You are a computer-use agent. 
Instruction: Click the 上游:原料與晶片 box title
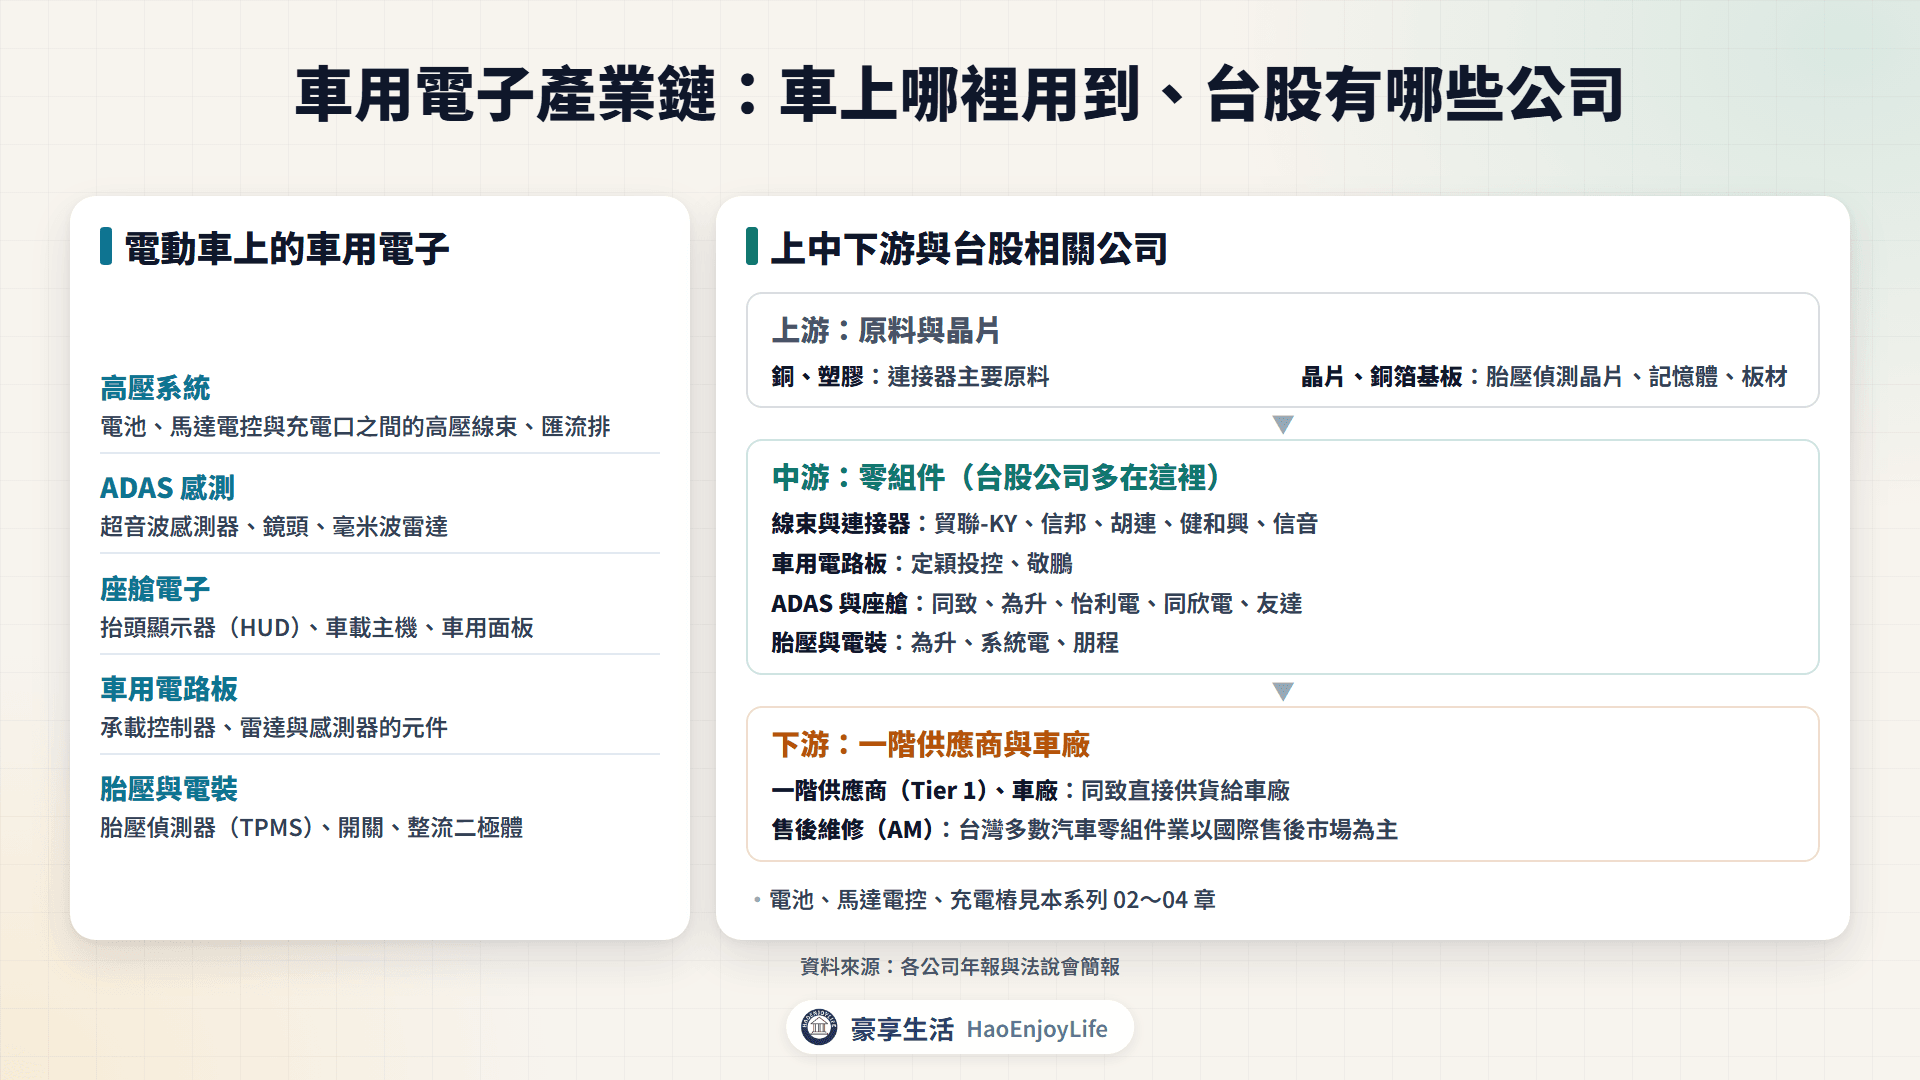point(886,330)
